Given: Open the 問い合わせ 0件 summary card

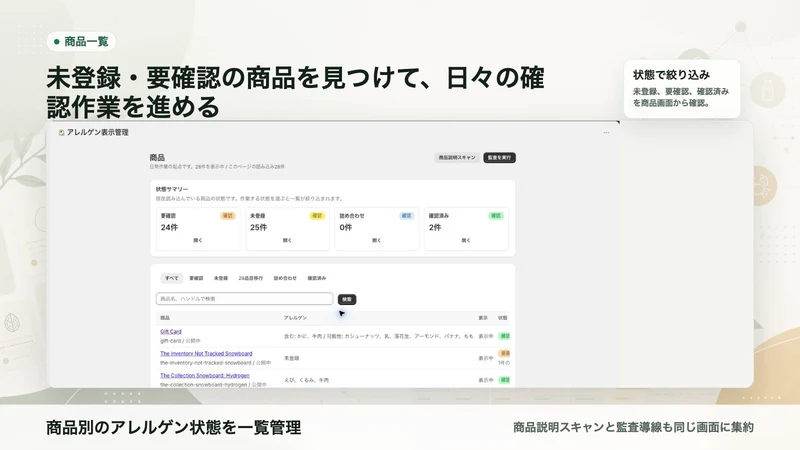Looking at the screenshot, I should pyautogui.click(x=377, y=229).
